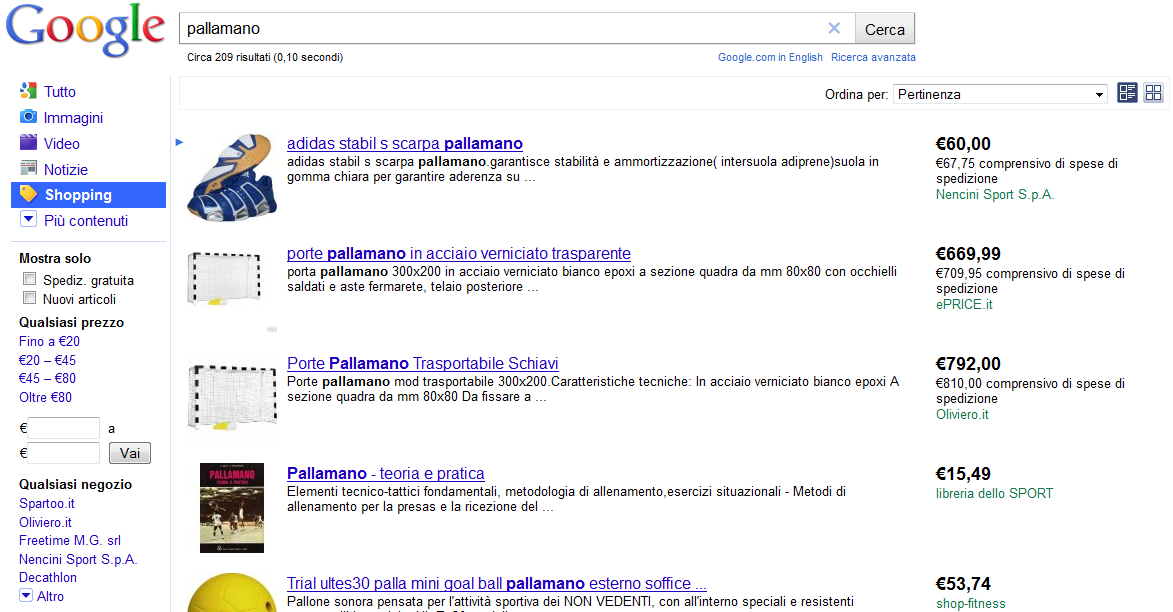1173x612 pixels.
Task: Select the Tutto sidebar item
Action: point(59,92)
